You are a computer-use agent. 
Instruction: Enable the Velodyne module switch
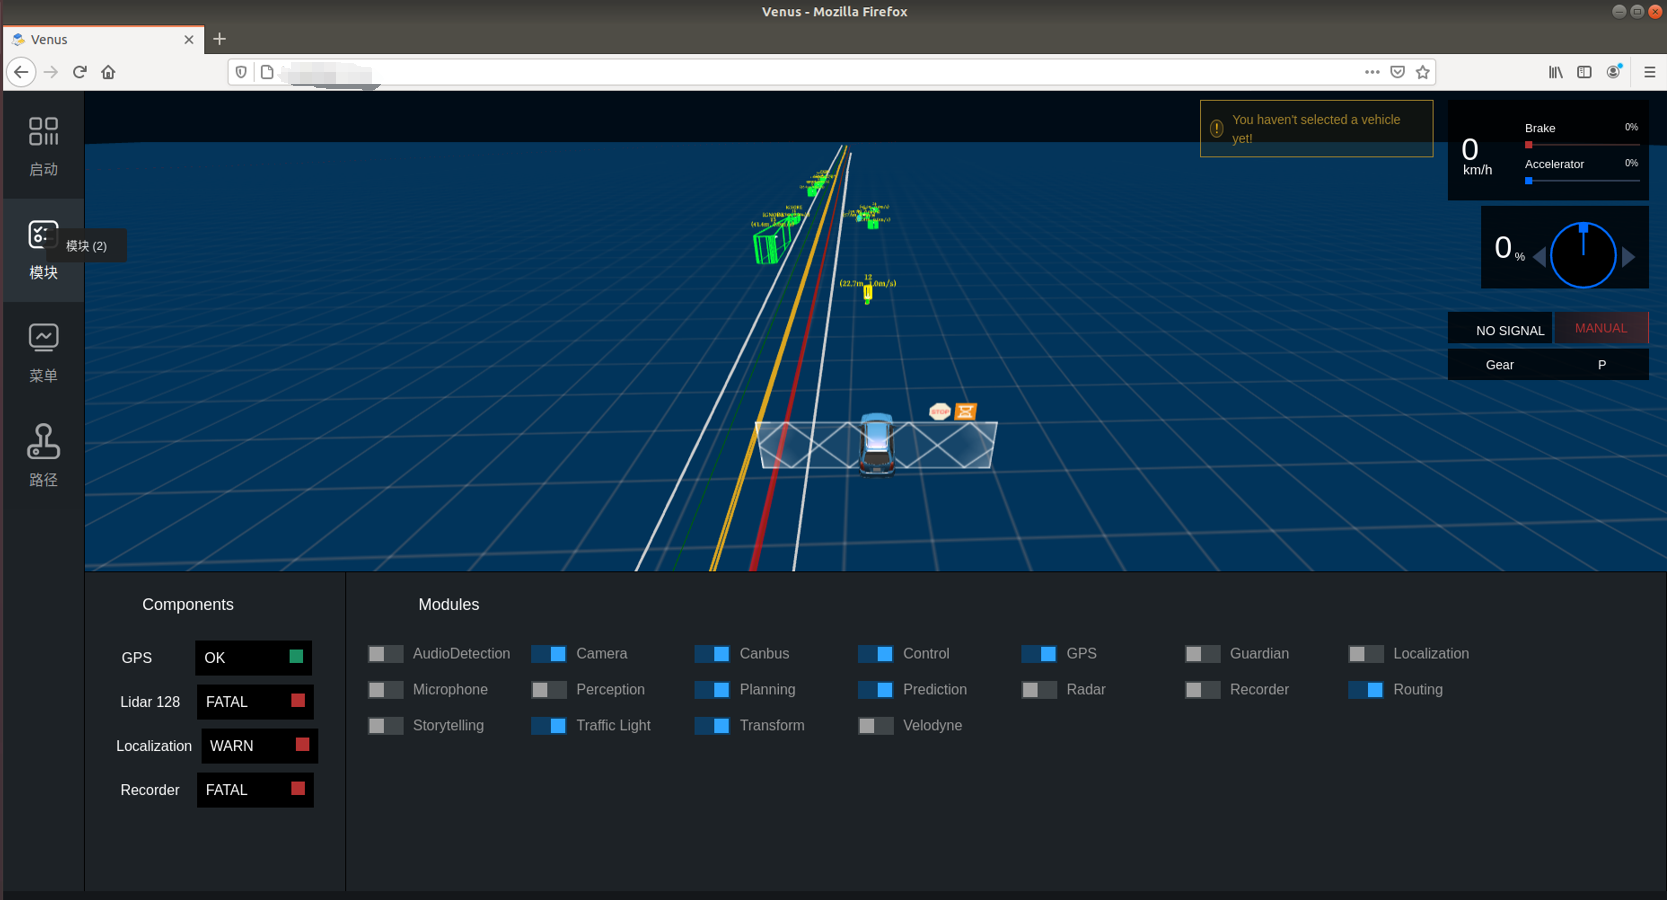876,726
